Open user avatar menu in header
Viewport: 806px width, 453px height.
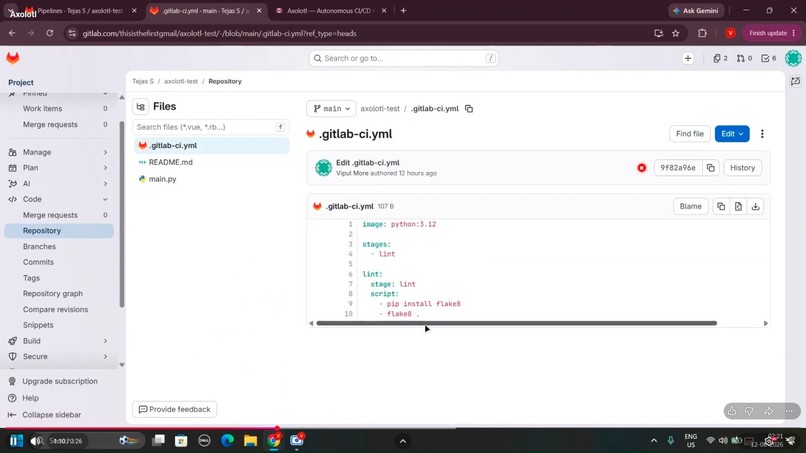[793, 58]
